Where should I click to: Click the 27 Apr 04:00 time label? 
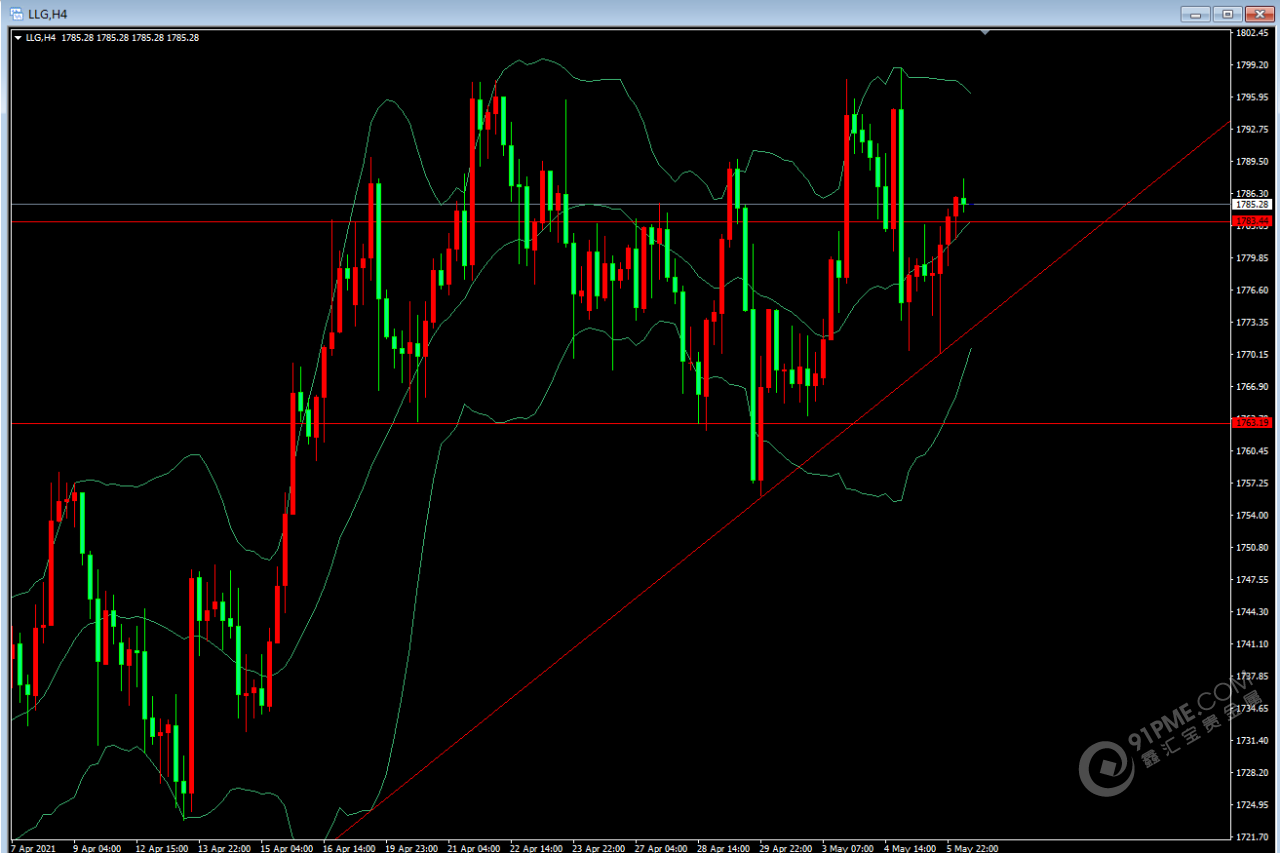coord(662,848)
